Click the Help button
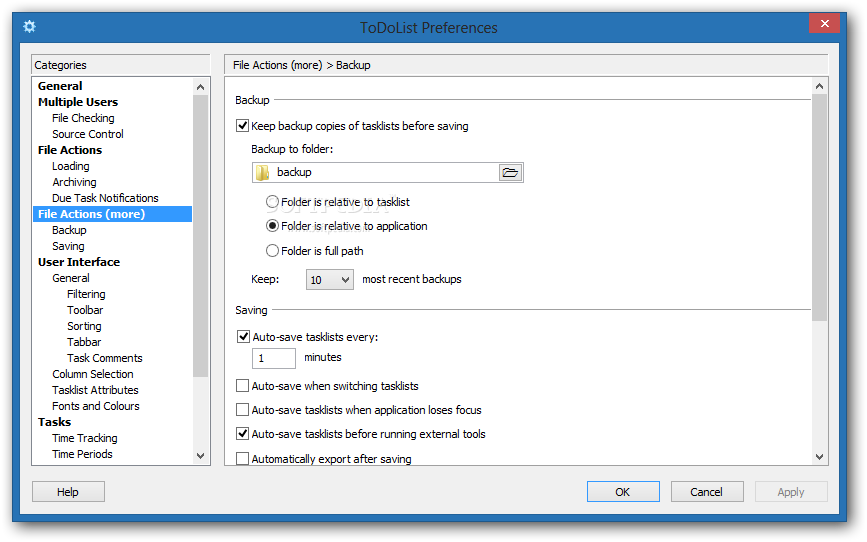The width and height of the screenshot is (867, 542). 68,492
